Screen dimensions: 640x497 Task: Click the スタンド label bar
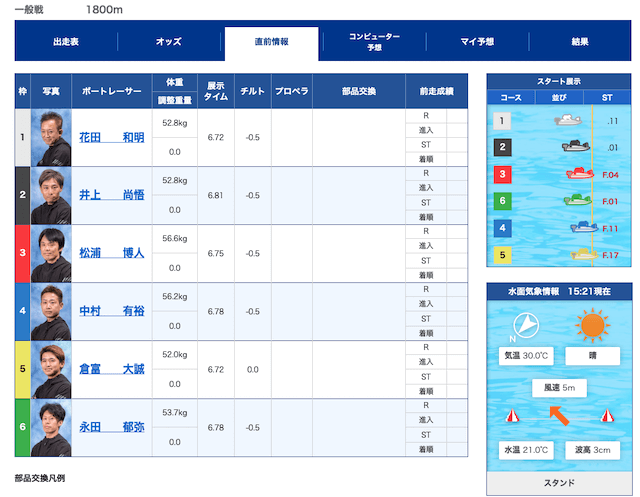coord(559,483)
